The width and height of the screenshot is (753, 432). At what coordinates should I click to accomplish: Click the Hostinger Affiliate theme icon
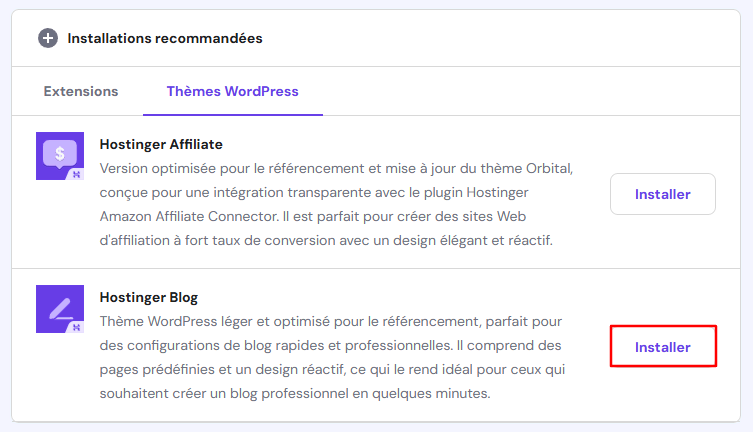pyautogui.click(x=59, y=156)
